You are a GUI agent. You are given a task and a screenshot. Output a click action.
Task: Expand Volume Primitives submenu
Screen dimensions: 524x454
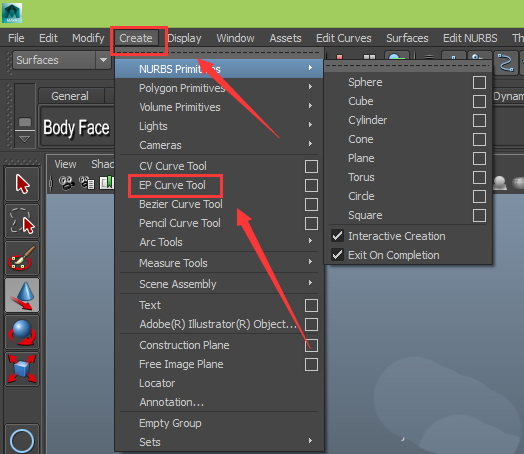point(219,107)
